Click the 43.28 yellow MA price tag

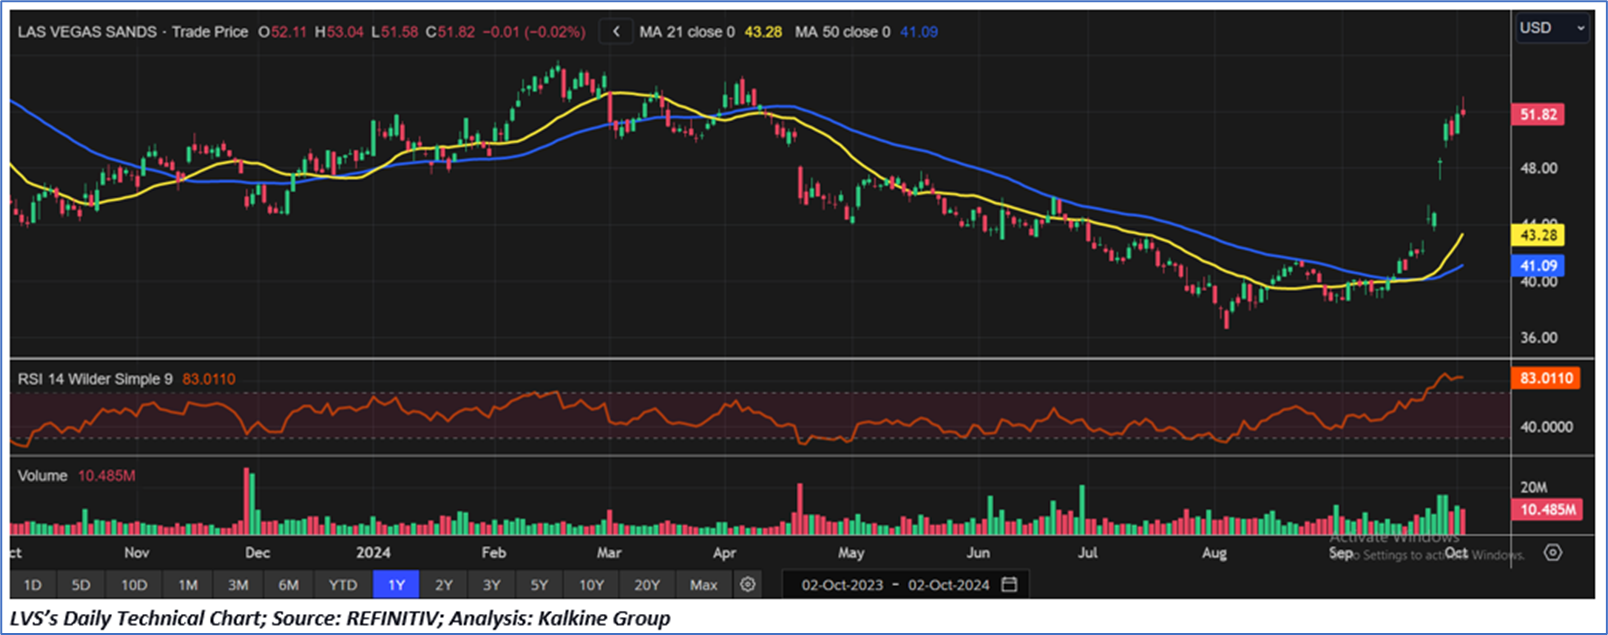[1539, 236]
